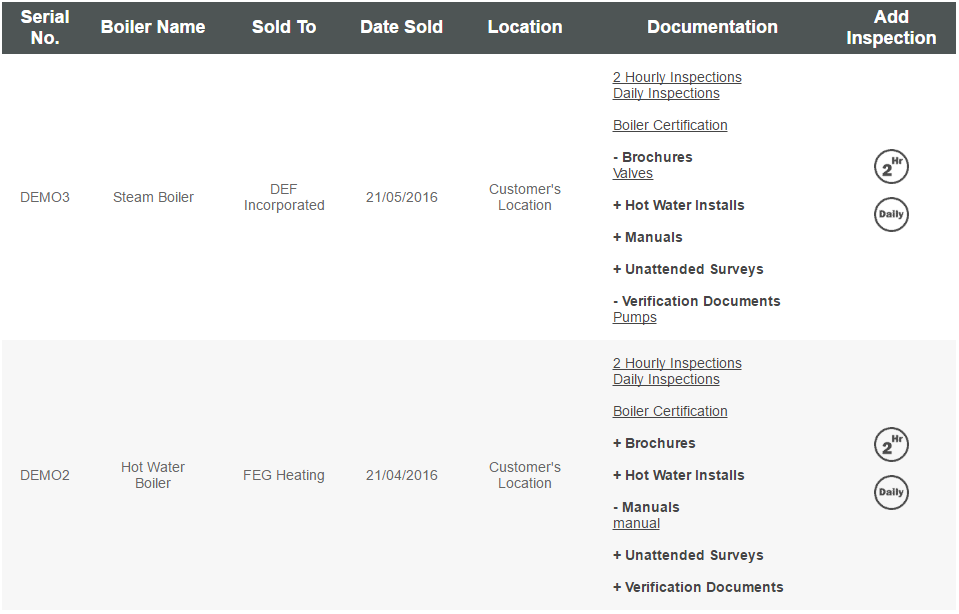This screenshot has height=614, width=959.
Task: Open the manual link under Manuals
Action: click(636, 523)
